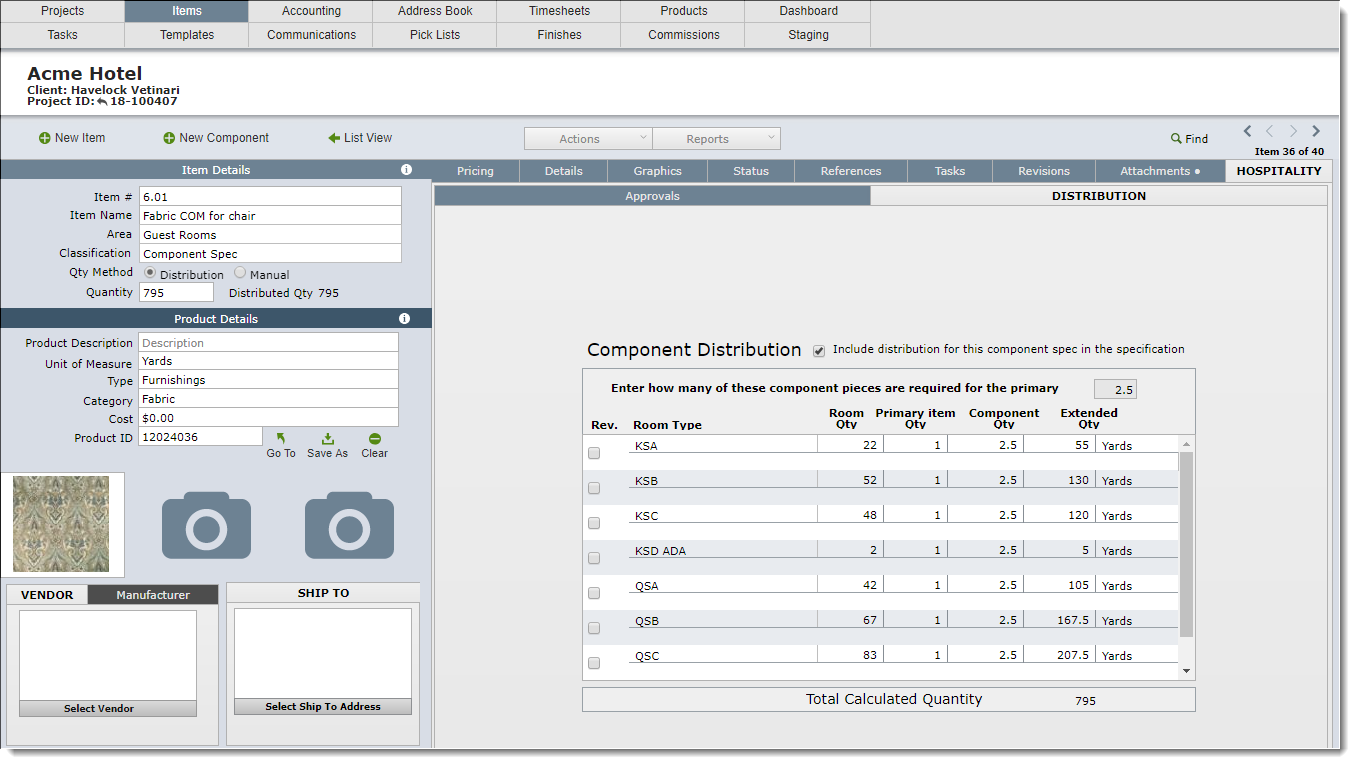Viewport: 1355px width, 764px height.
Task: Click the Quantity field showing 795
Action: point(176,292)
